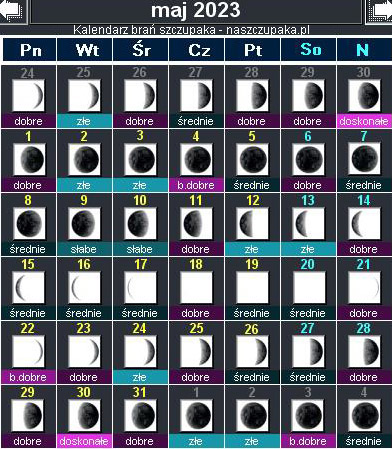Screen dimensions: 392x449
Task: Click the 'słabe' label for May 9
Action: (x=84, y=249)
